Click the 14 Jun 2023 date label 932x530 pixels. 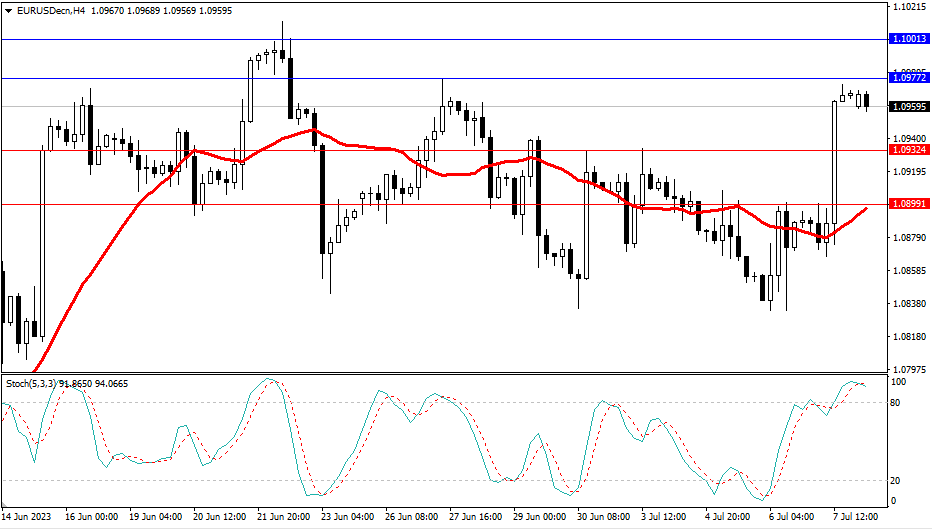click(x=27, y=518)
